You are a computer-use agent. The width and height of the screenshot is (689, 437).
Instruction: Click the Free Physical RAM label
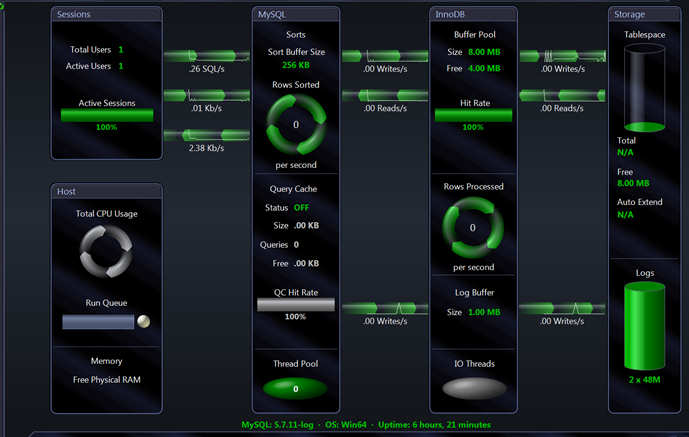[107, 380]
